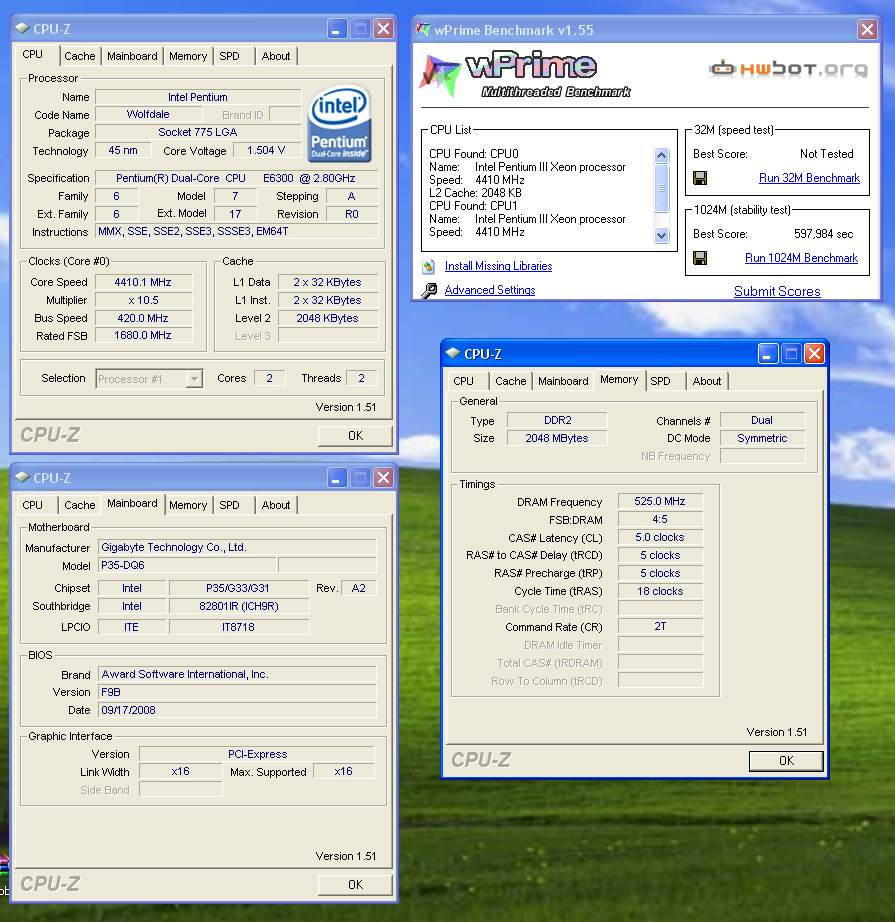Click the Intel Pentium logo in CPU-Z
895x922 pixels.
pyautogui.click(x=339, y=123)
